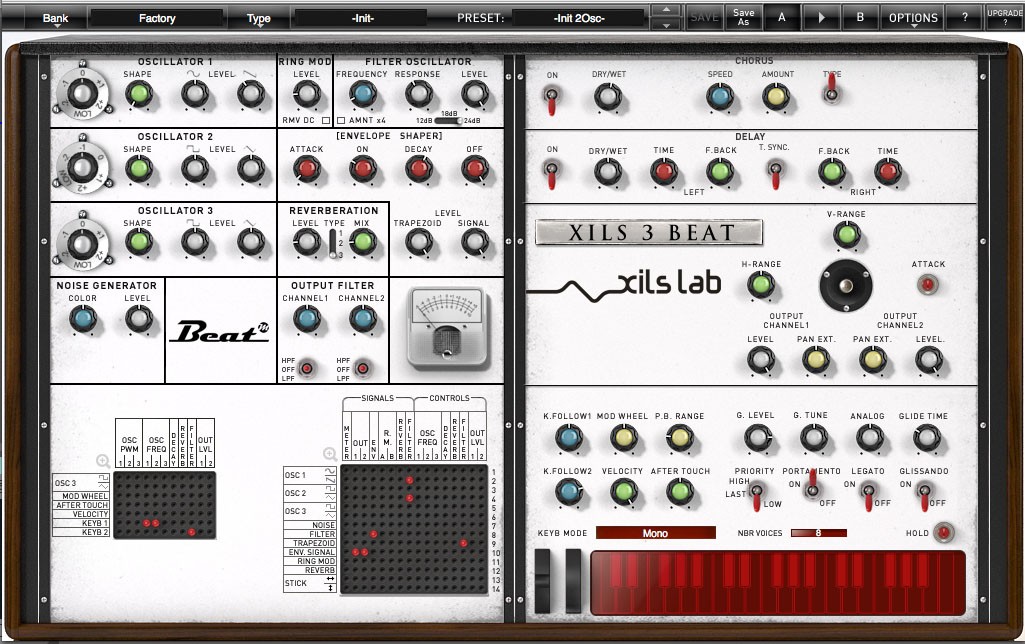This screenshot has height=644, width=1025.
Task: Click the V-Range knob
Action: click(x=847, y=235)
